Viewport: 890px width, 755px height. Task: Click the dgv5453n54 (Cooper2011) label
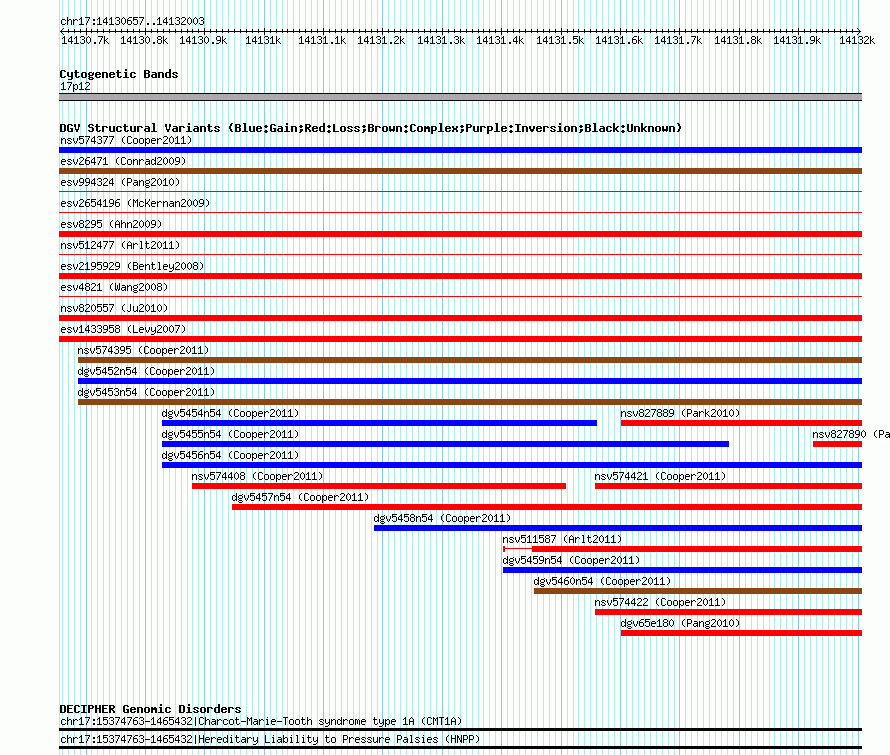146,392
